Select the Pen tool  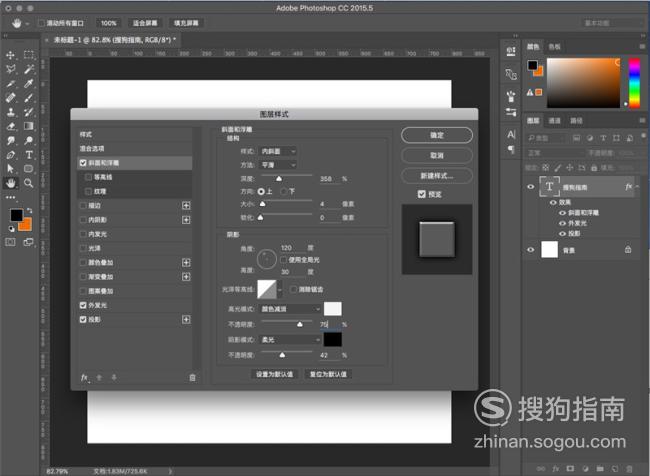pos(11,155)
